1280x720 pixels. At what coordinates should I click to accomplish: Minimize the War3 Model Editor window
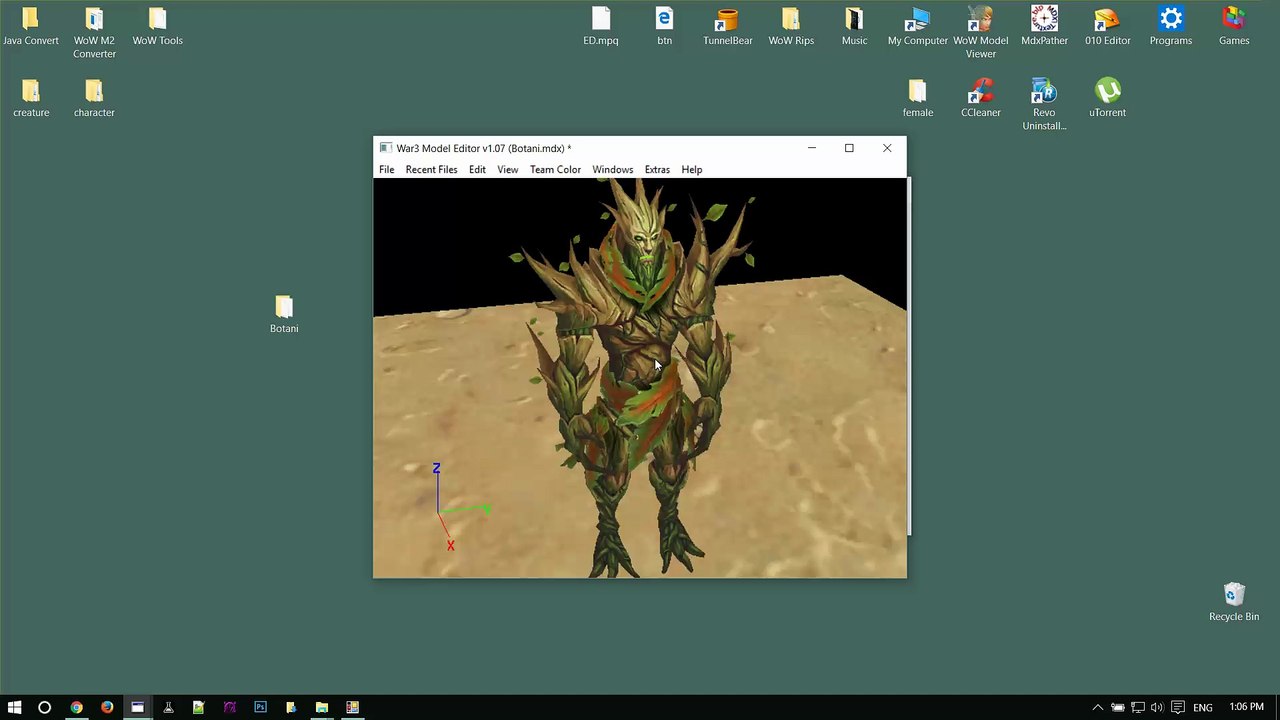tap(812, 148)
